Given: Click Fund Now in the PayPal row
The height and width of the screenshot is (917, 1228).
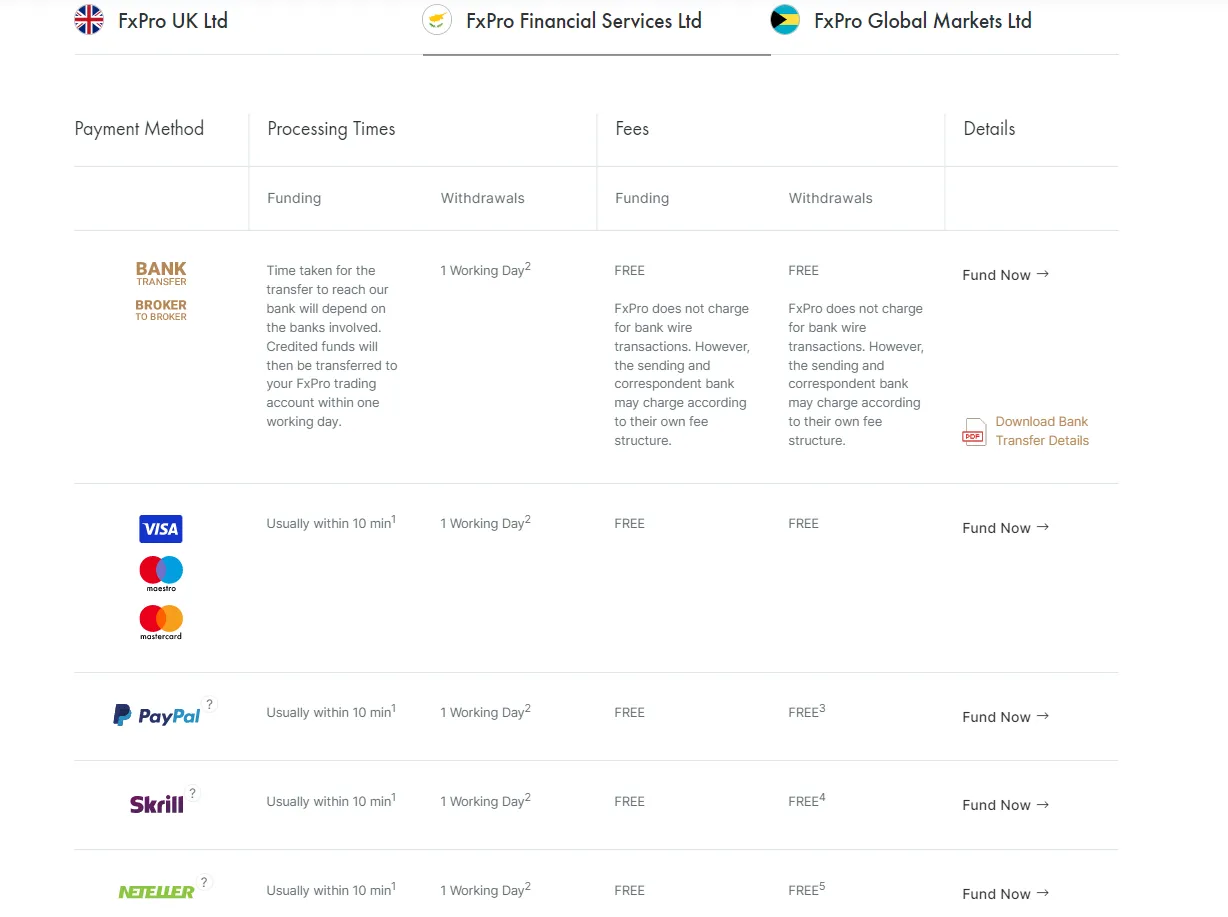Looking at the screenshot, I should [1006, 717].
